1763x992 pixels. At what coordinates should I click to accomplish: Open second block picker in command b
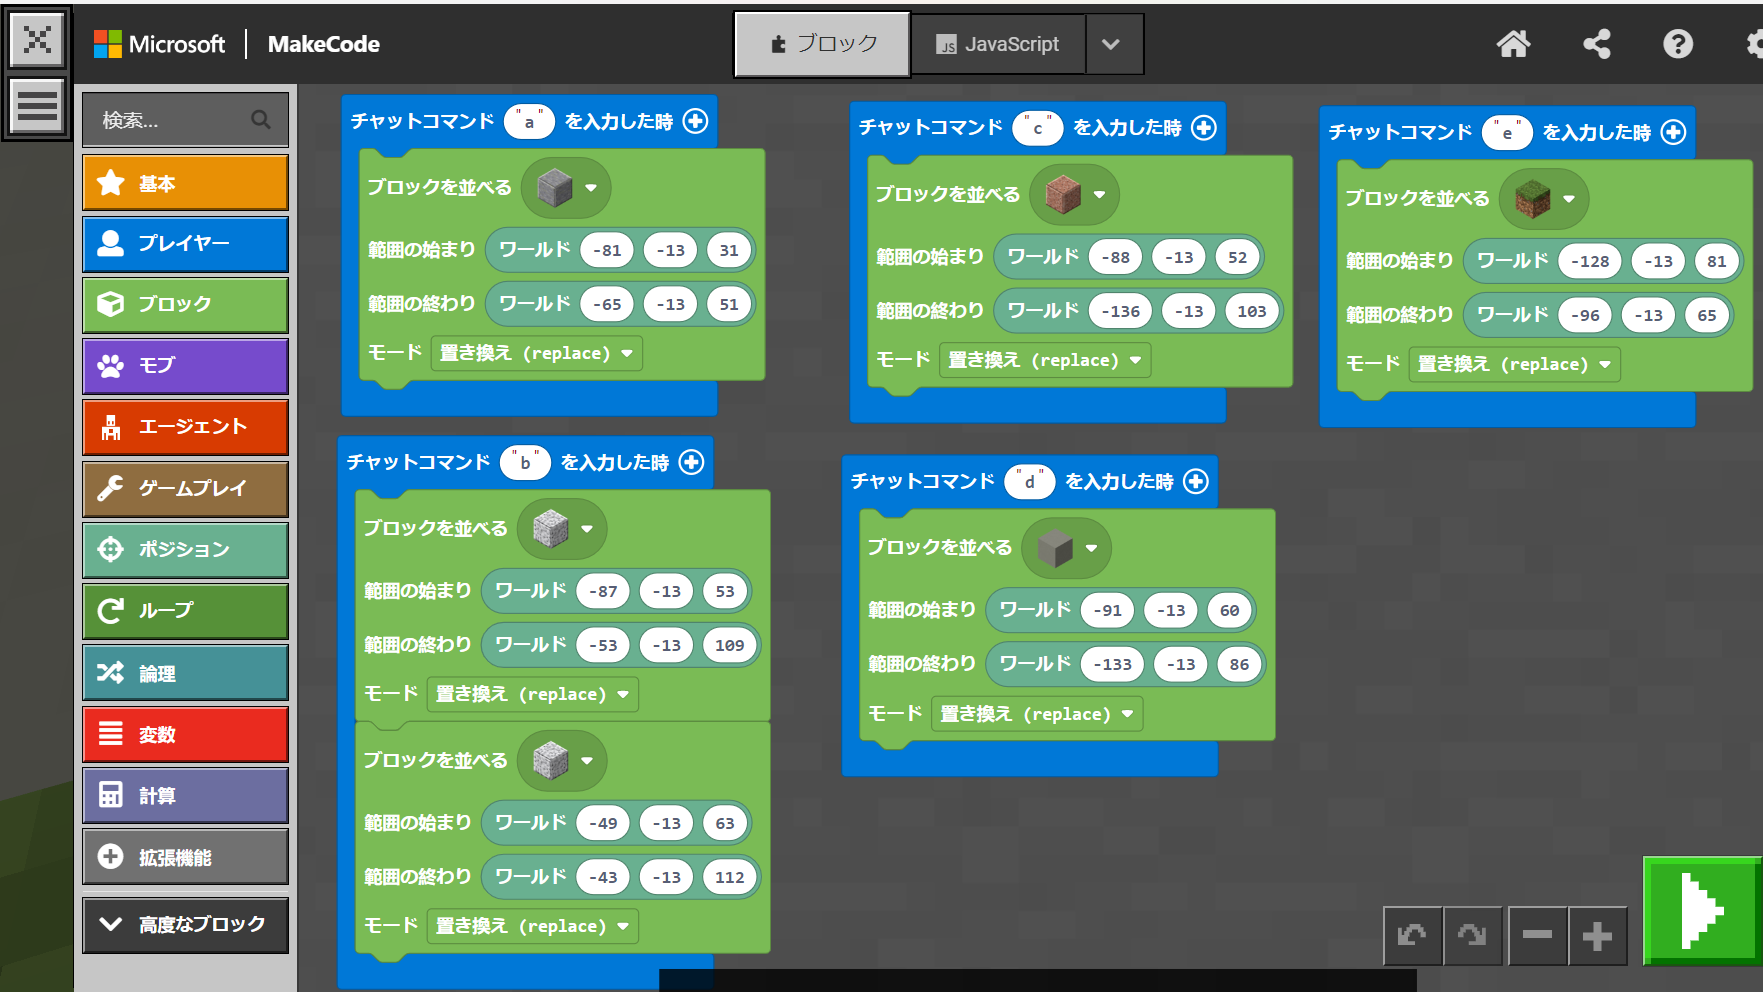562,760
